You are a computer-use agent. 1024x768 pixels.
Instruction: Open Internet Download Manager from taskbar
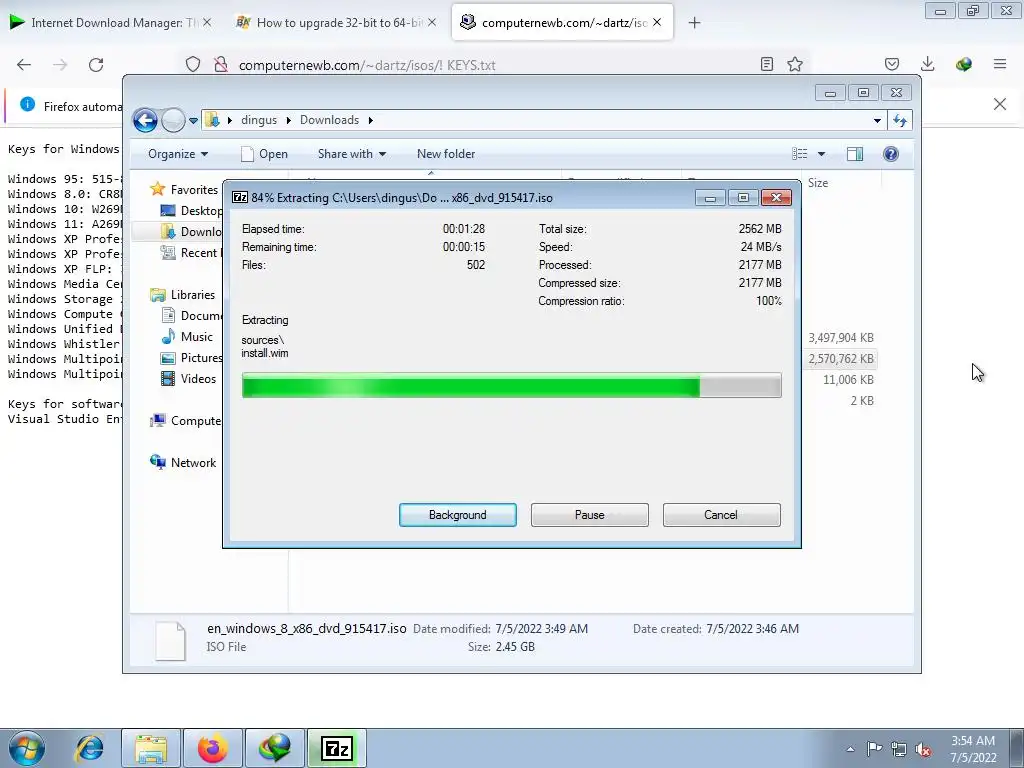tap(274, 748)
